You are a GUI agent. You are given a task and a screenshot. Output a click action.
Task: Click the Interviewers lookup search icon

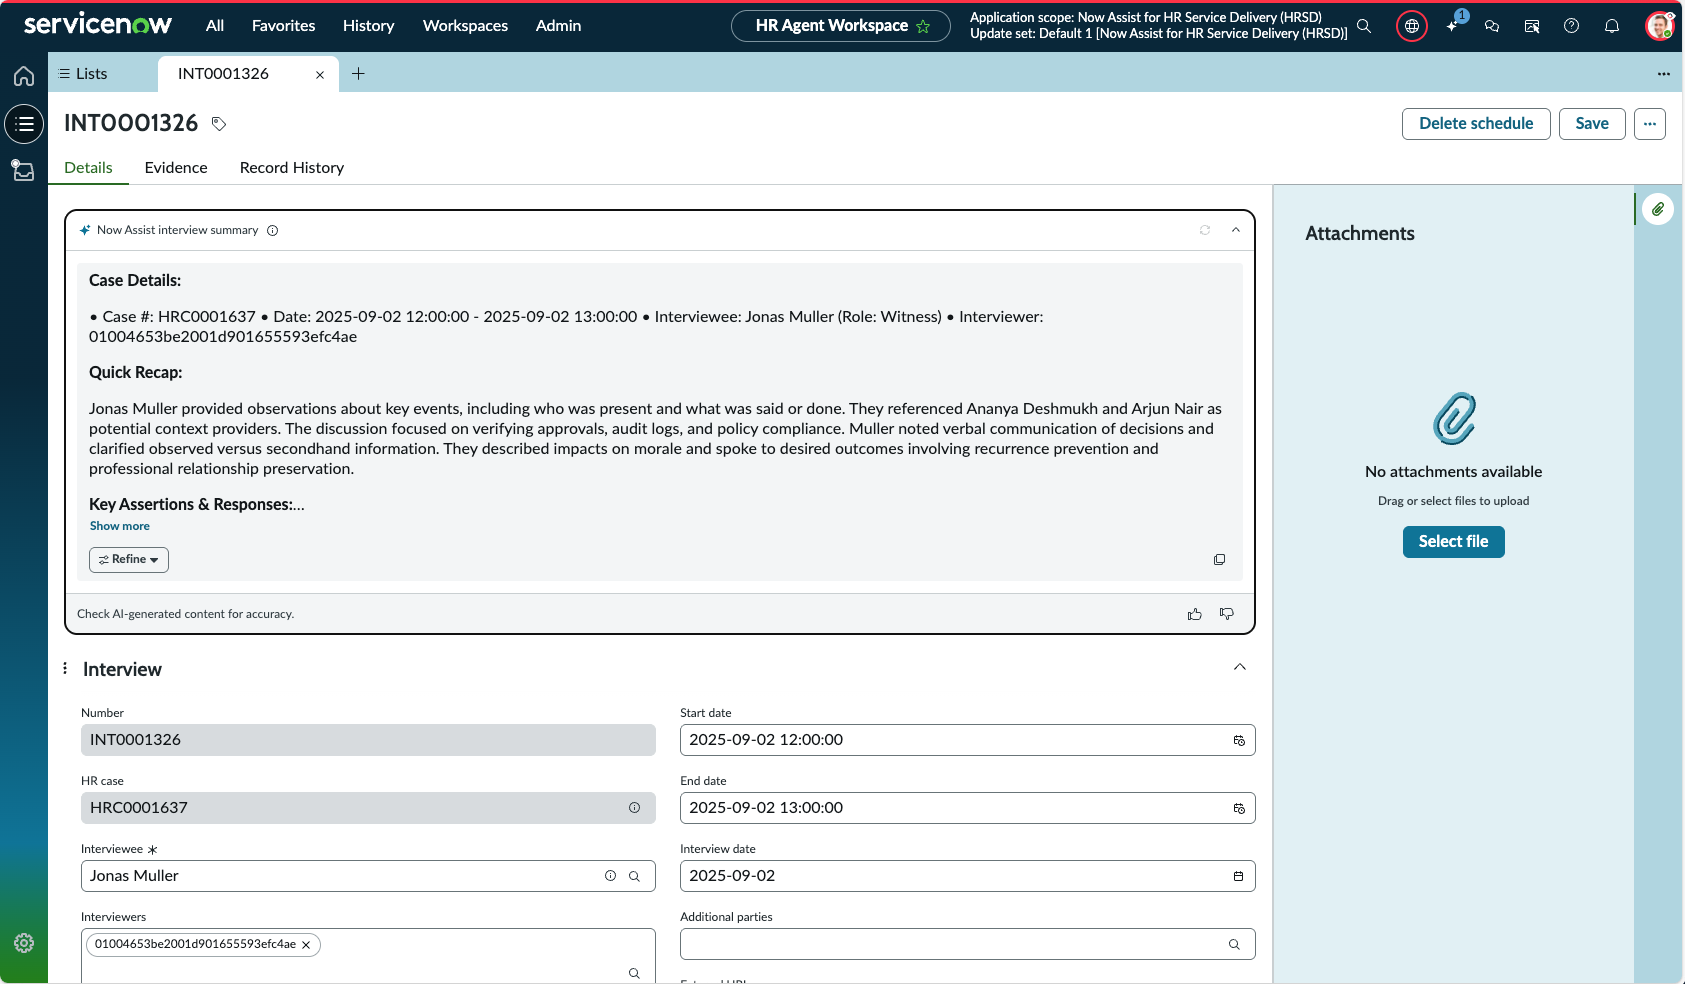click(634, 973)
